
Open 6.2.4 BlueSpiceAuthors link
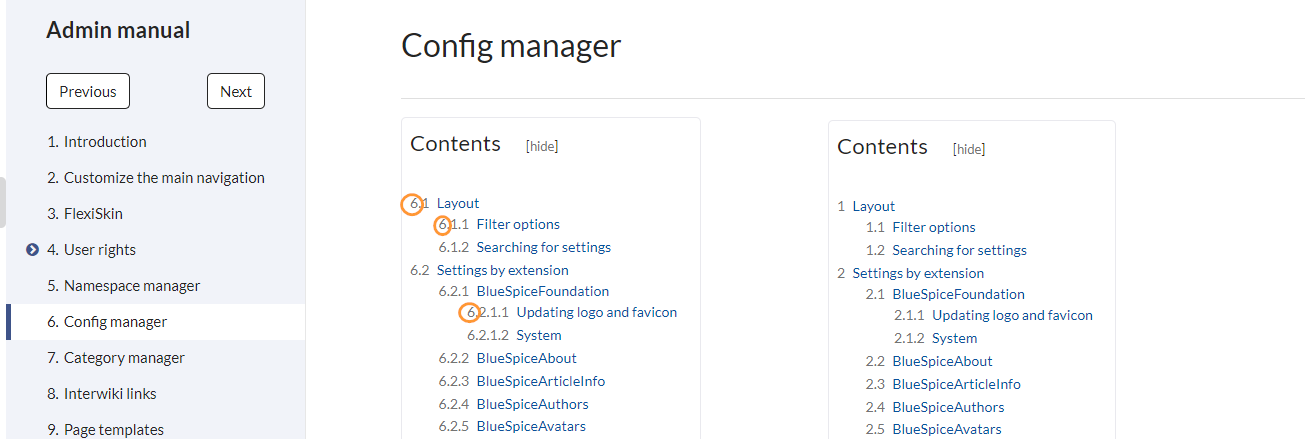click(513, 405)
